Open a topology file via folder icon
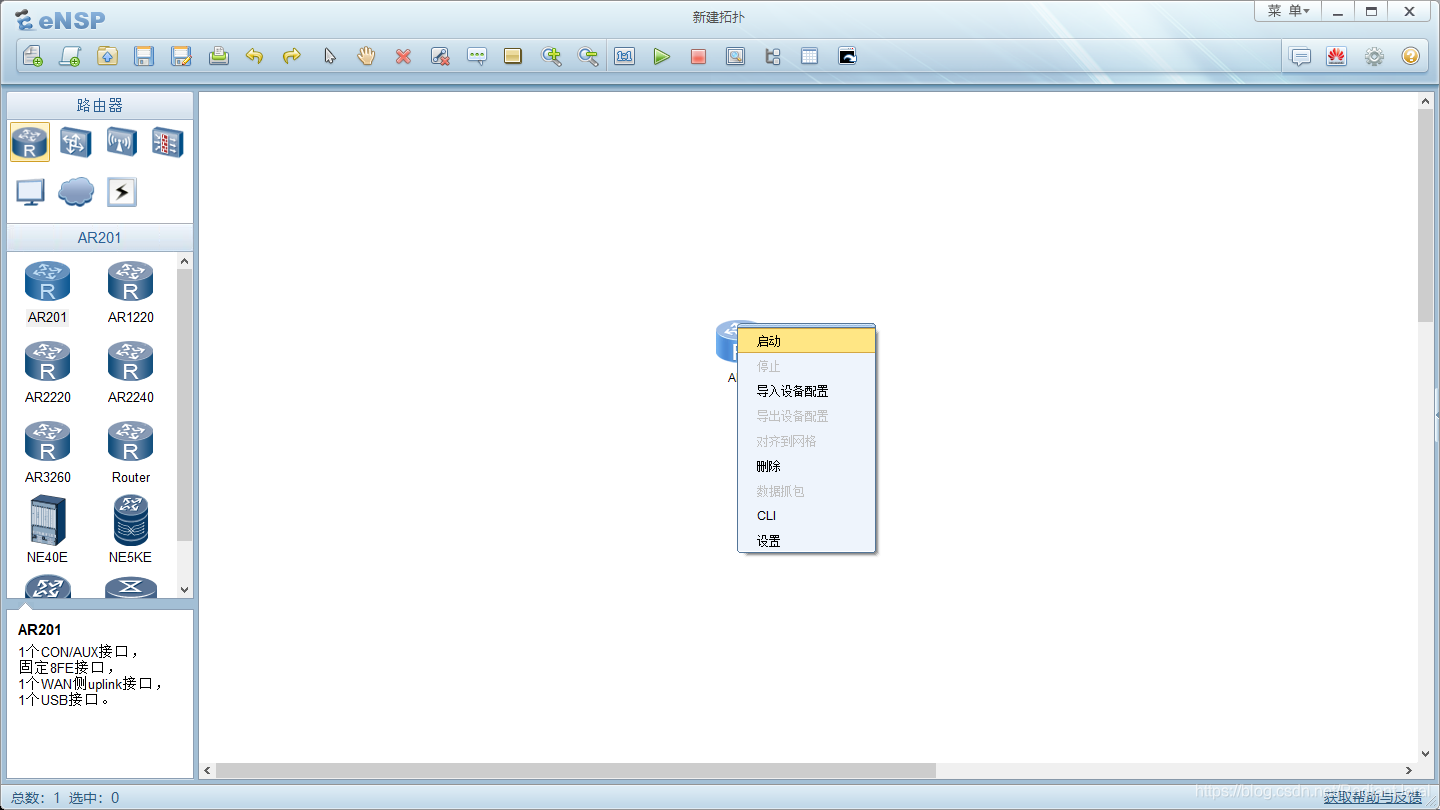The image size is (1440, 810). 107,56
